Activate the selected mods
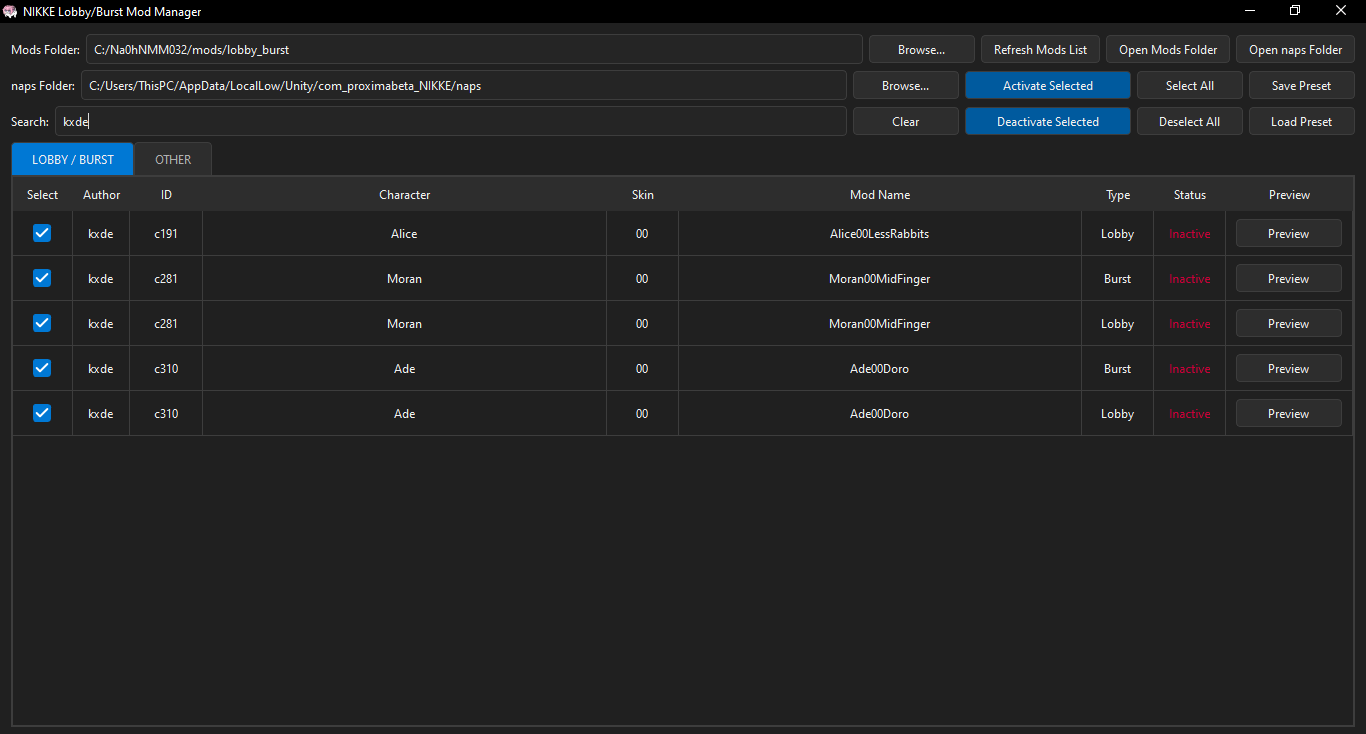 [x=1047, y=85]
